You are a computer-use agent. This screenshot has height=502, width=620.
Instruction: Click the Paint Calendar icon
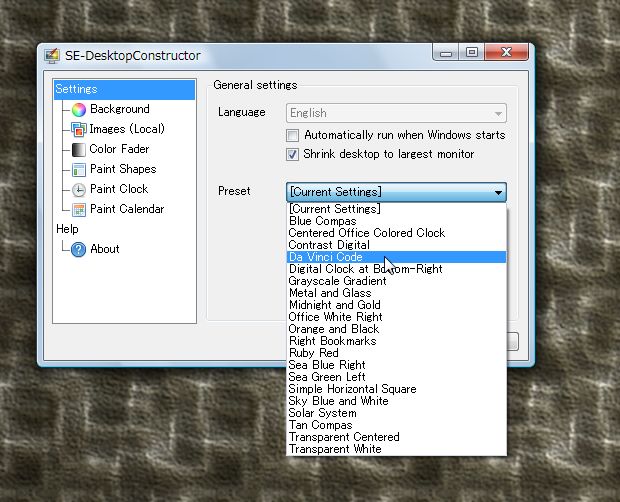tap(79, 209)
